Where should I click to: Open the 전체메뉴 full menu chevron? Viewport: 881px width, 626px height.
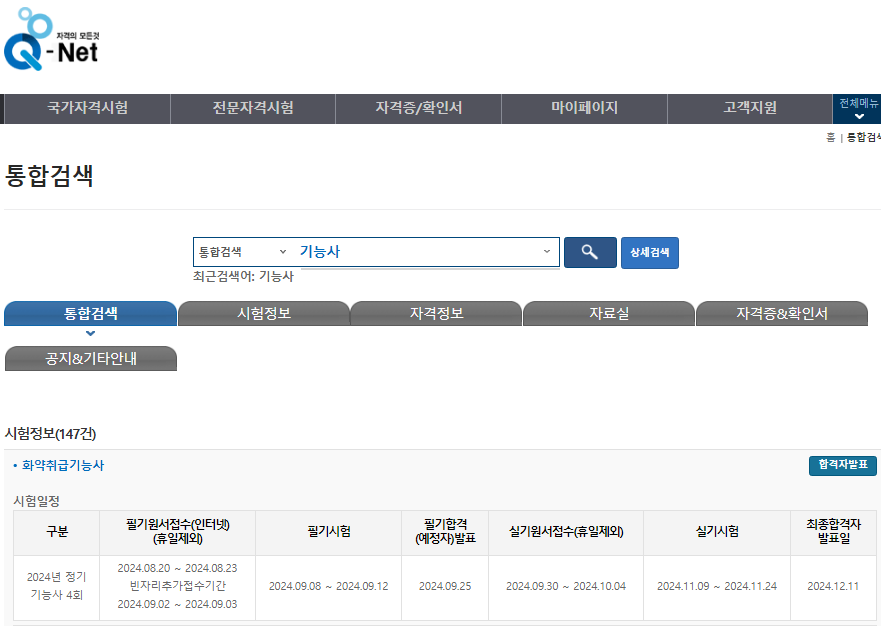[x=859, y=116]
